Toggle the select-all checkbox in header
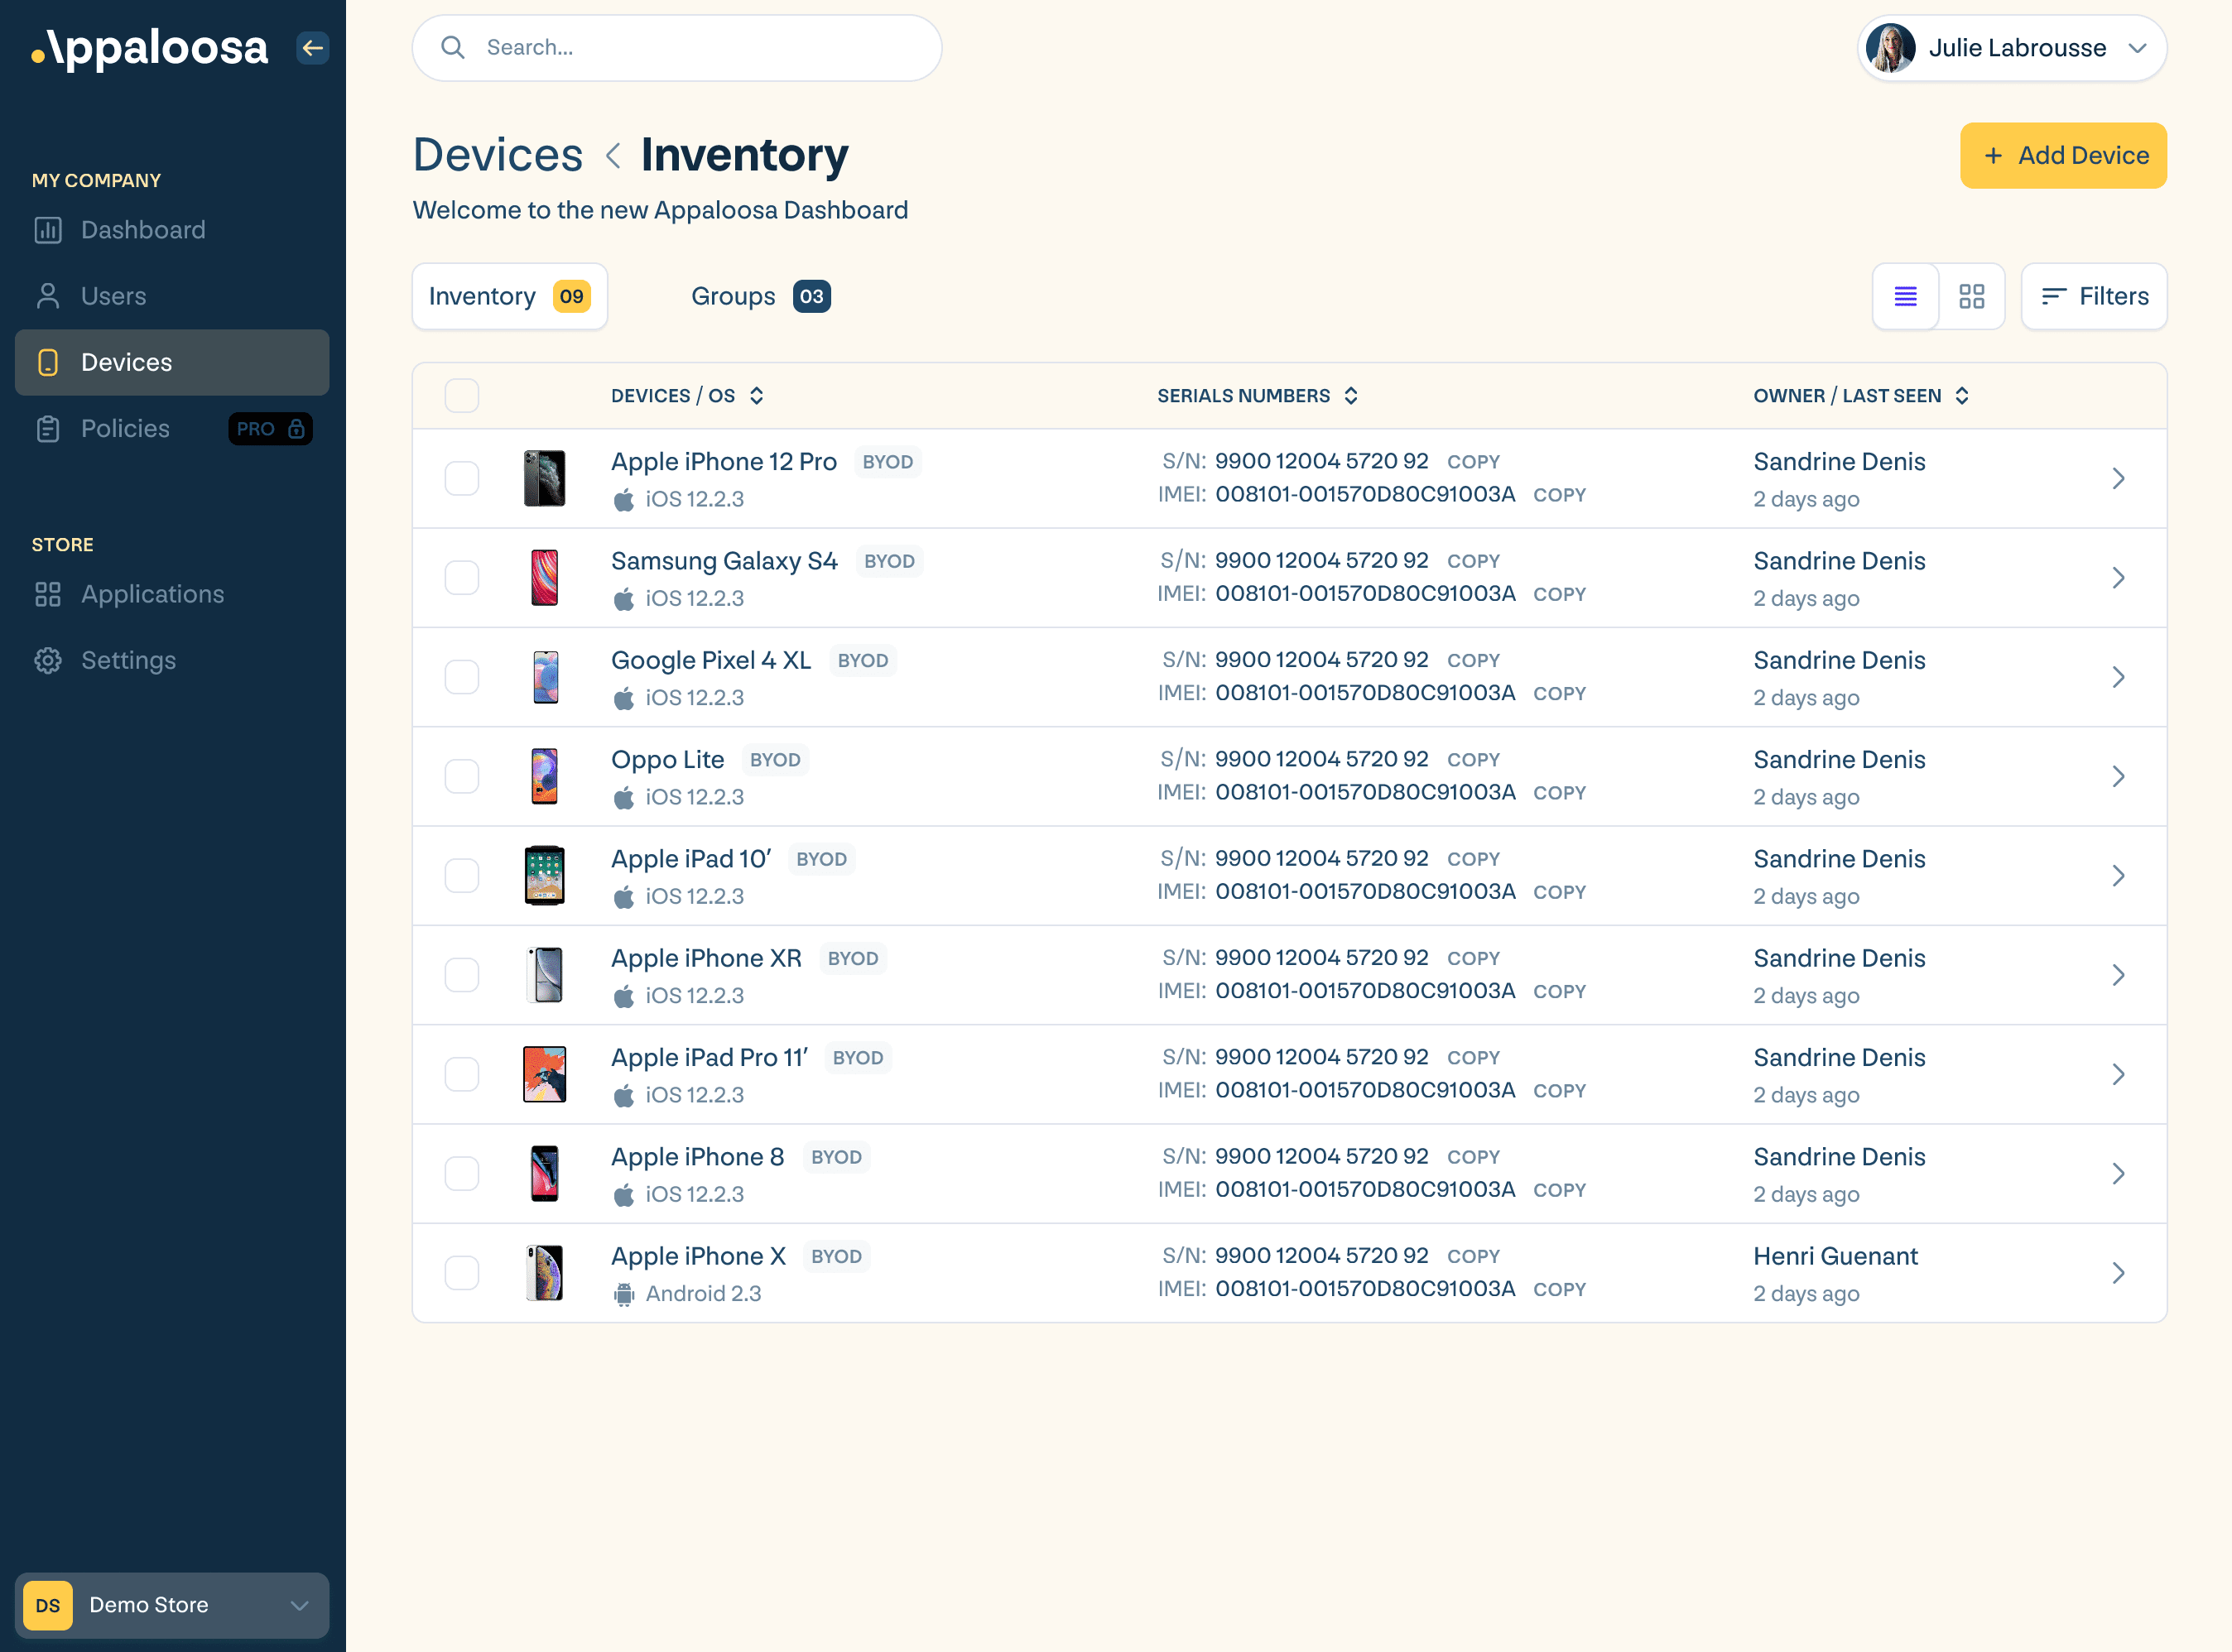2232x1652 pixels. [x=462, y=395]
